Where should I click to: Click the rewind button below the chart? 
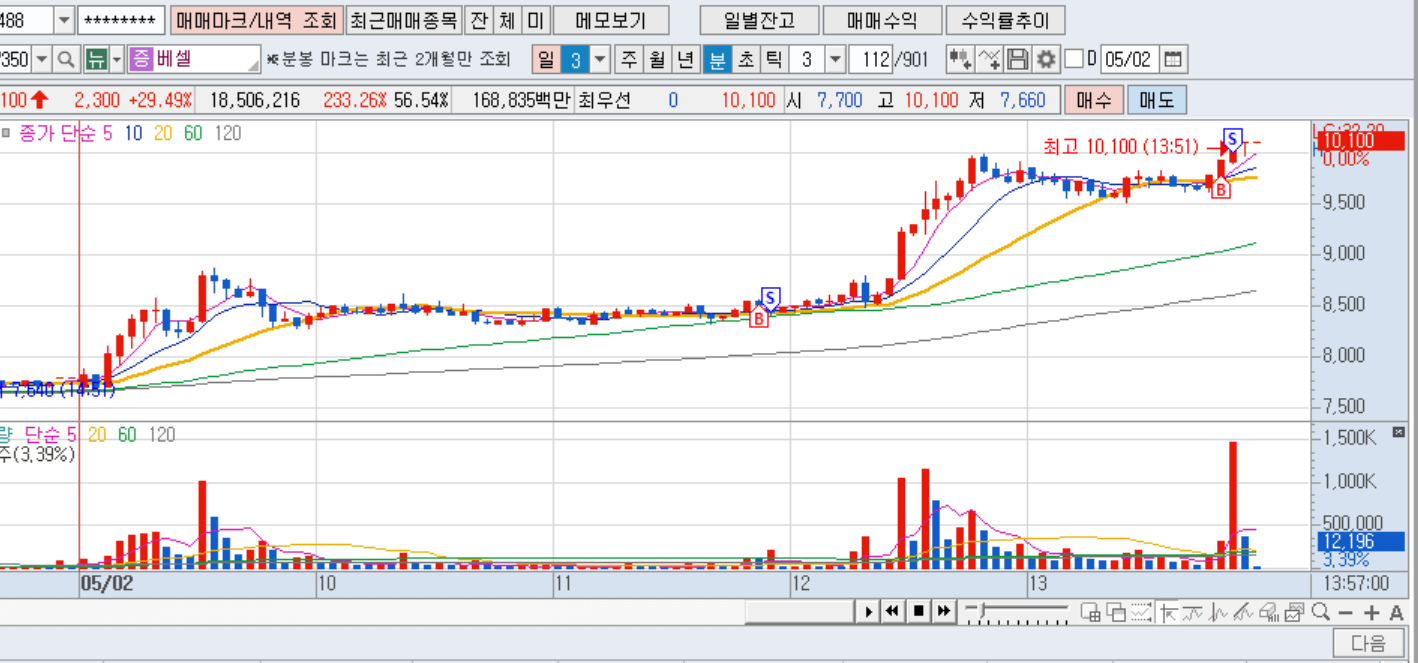coord(892,612)
